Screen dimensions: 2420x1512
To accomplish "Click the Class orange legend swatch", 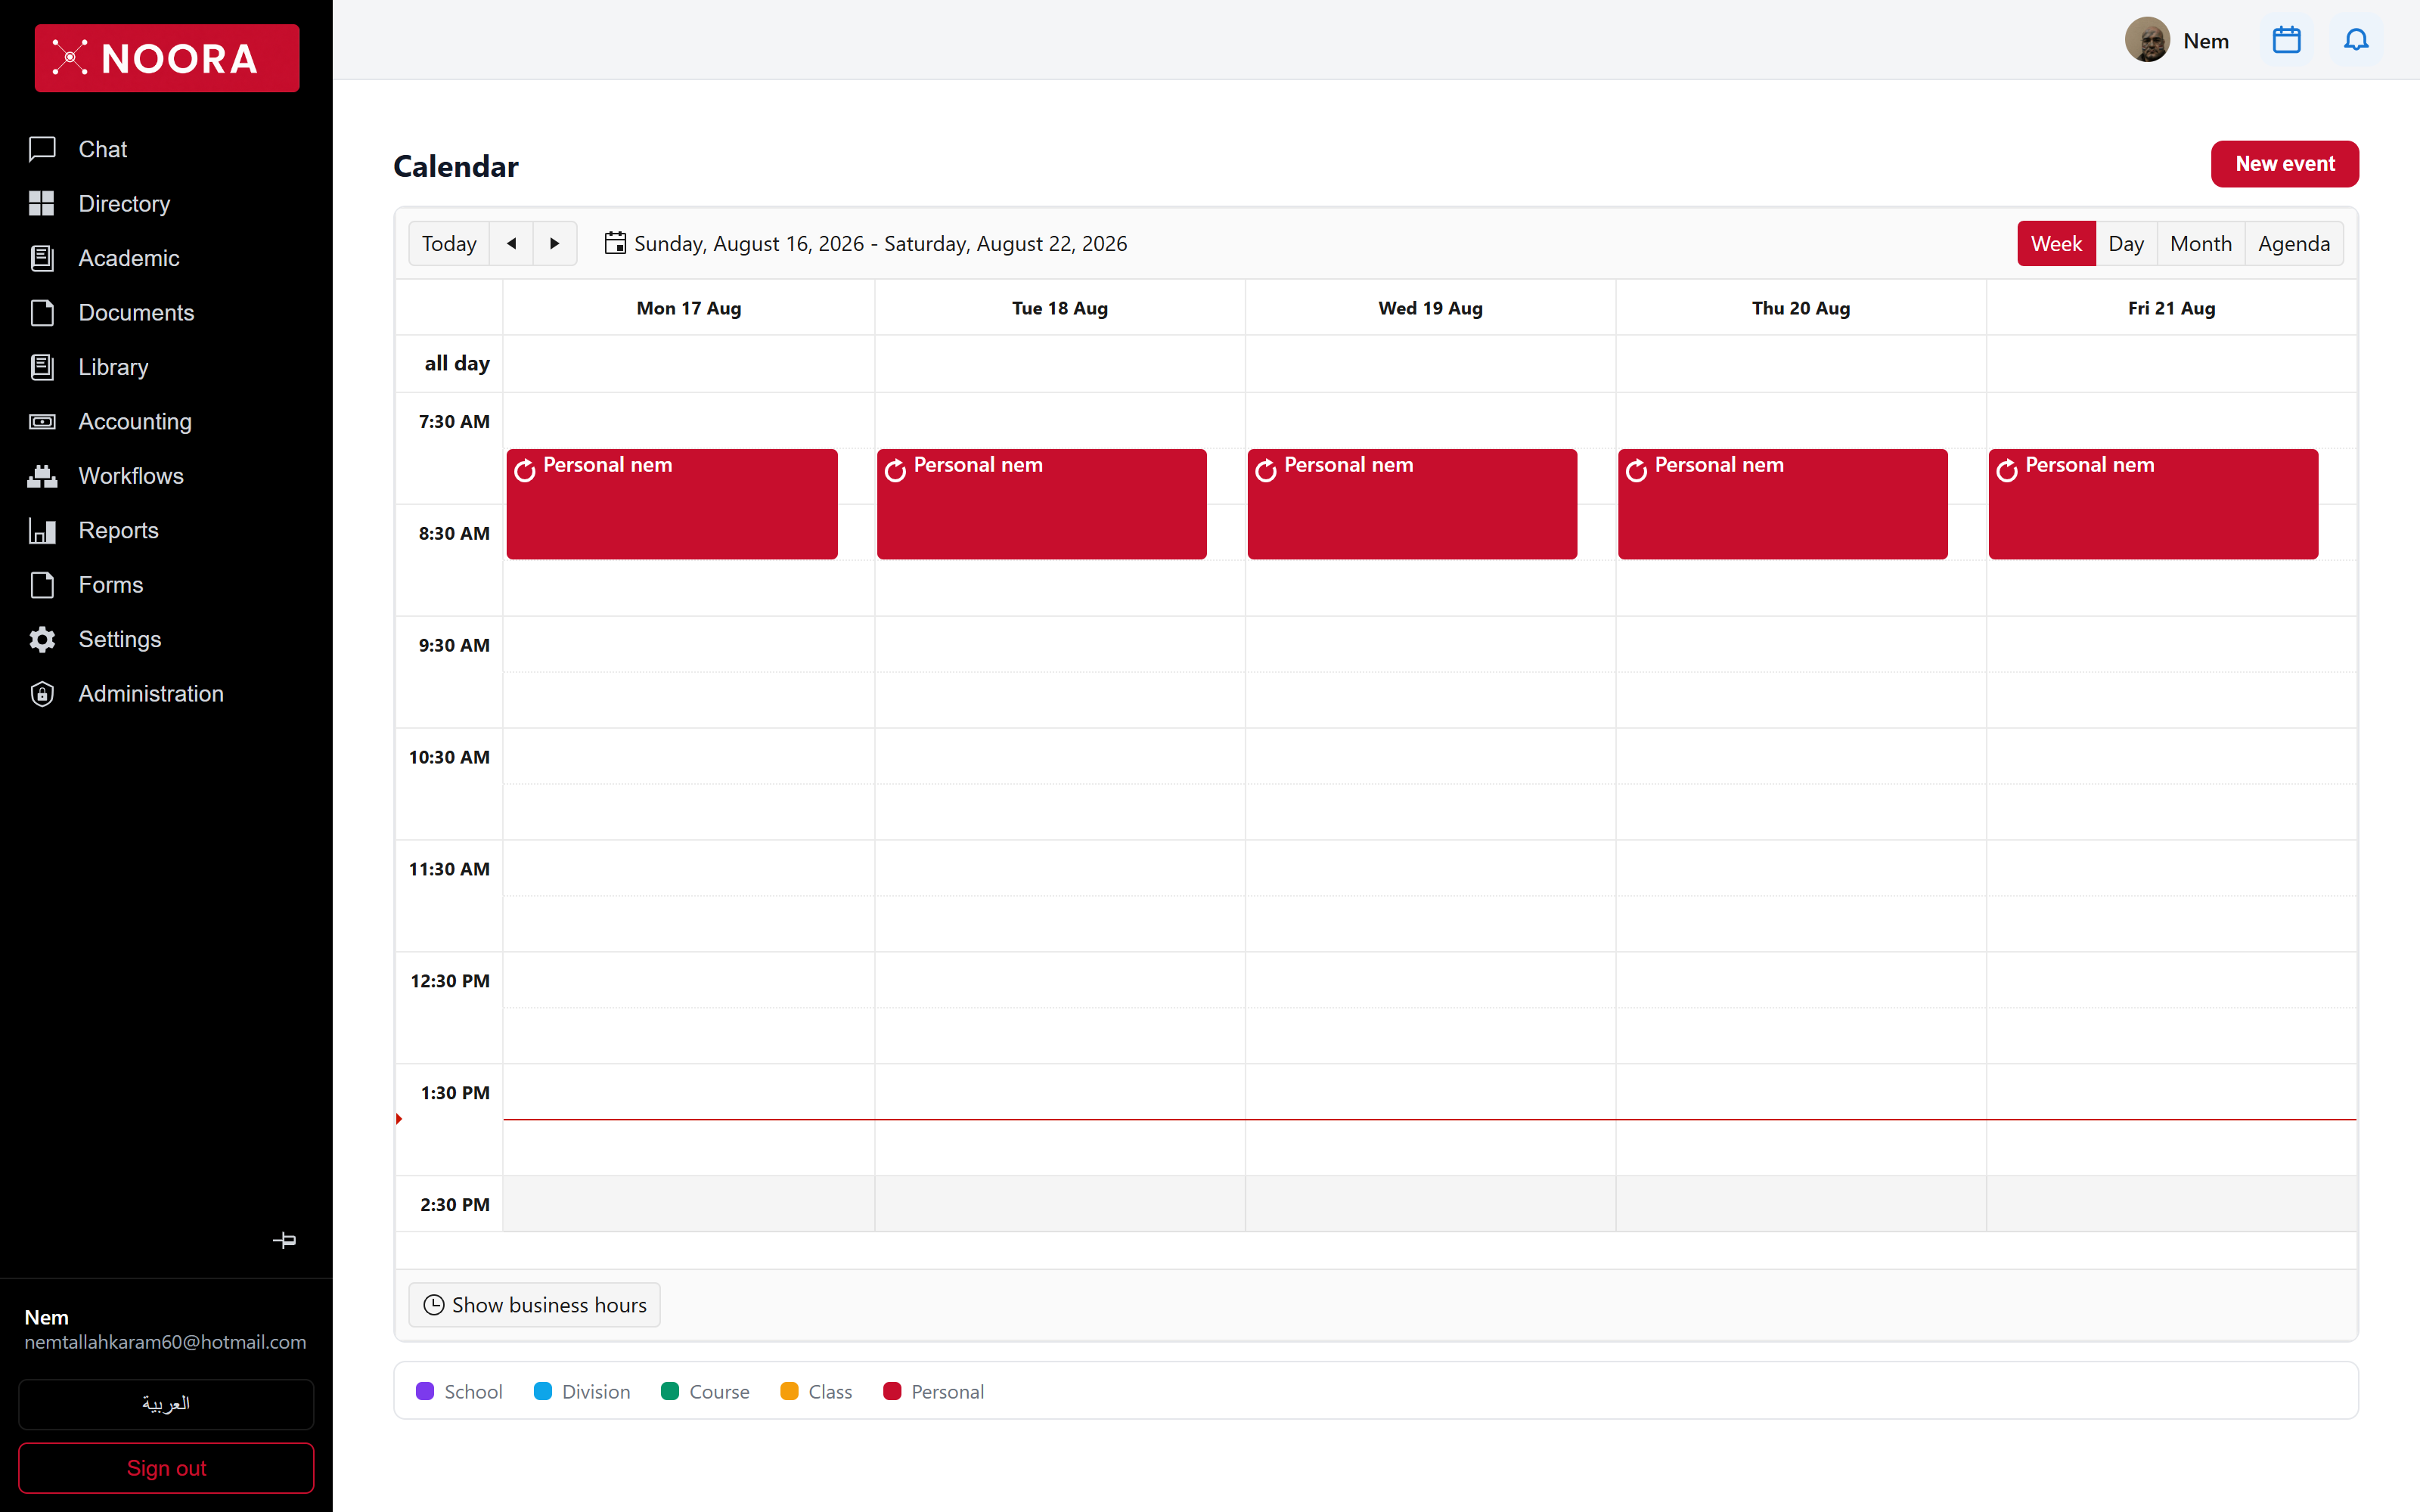I will tap(789, 1391).
